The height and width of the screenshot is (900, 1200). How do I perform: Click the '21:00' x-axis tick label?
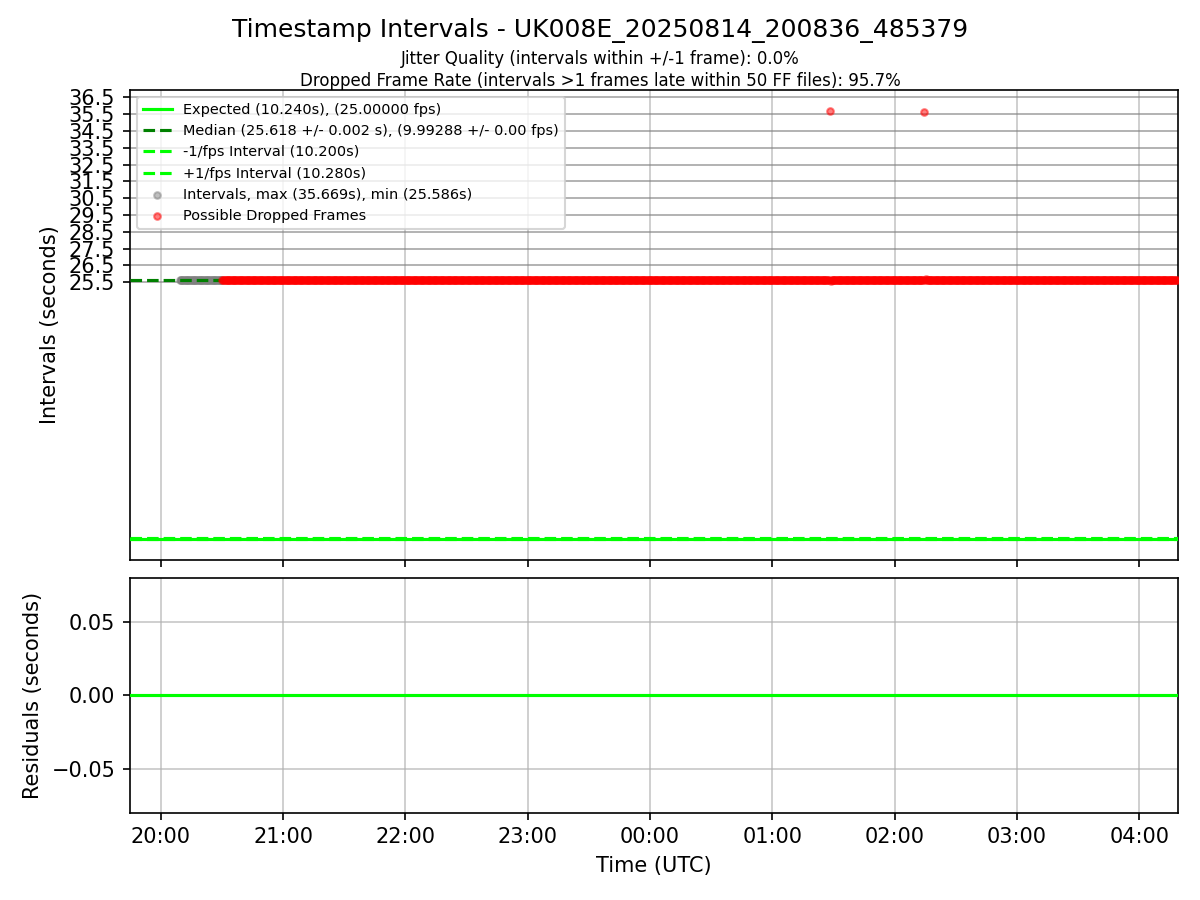point(283,834)
